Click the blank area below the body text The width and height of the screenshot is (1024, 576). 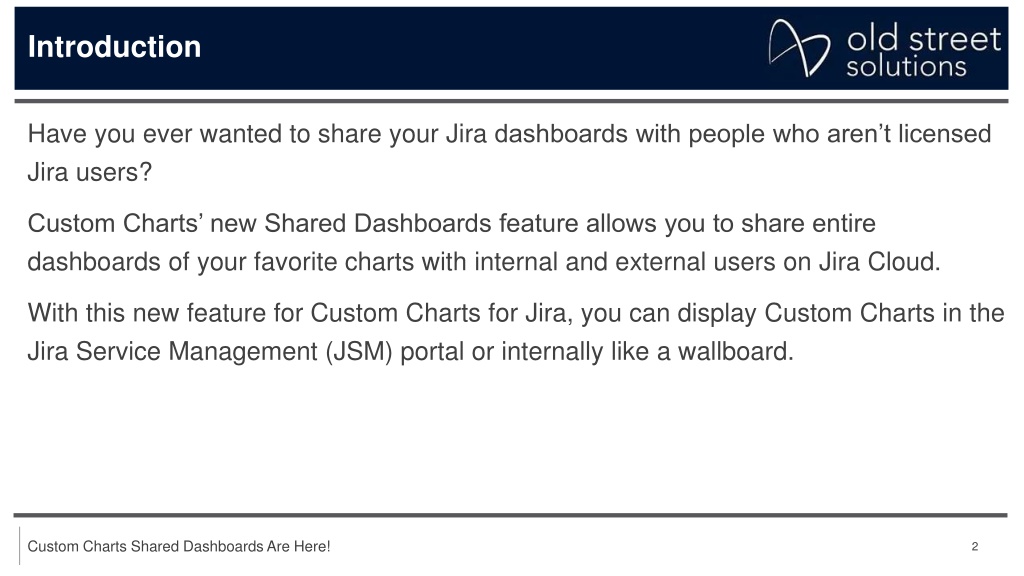pyautogui.click(x=511, y=439)
